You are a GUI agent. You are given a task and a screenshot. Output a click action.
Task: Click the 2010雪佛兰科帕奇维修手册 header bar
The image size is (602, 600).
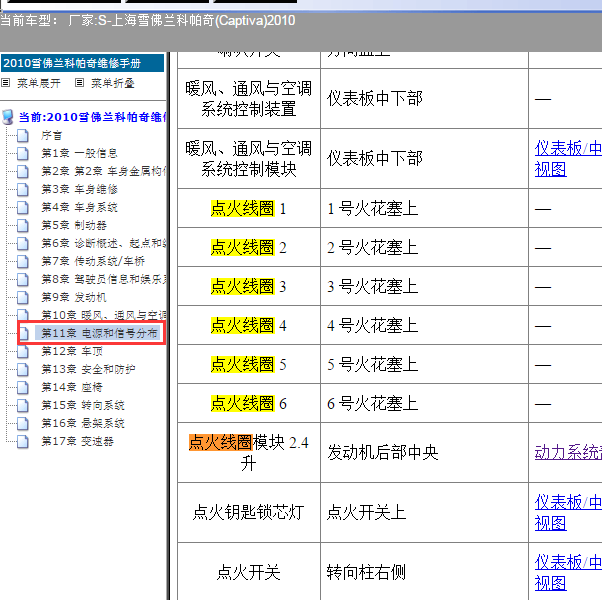[83, 63]
